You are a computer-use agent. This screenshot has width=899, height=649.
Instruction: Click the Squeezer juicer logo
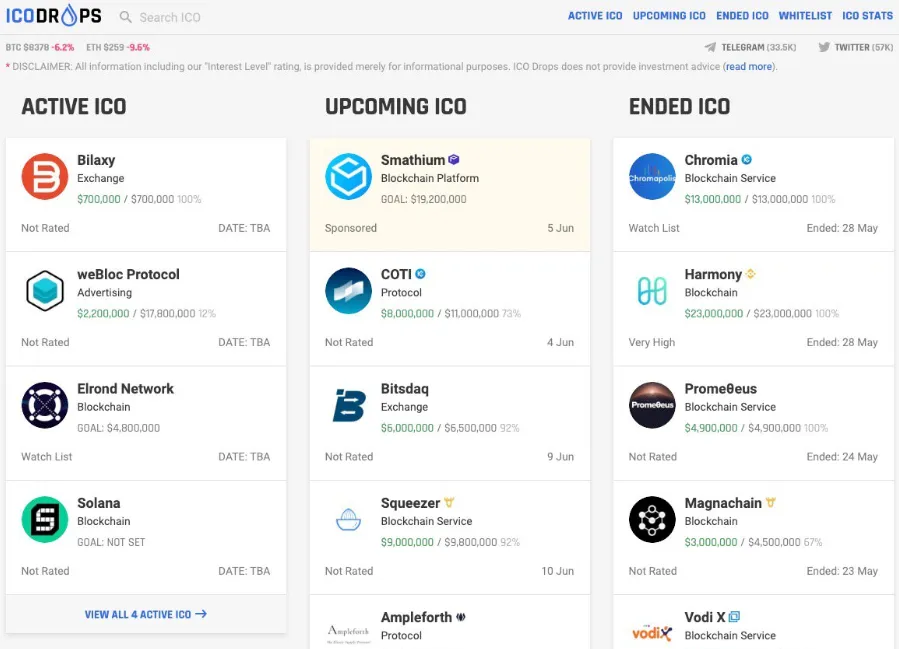coord(348,519)
